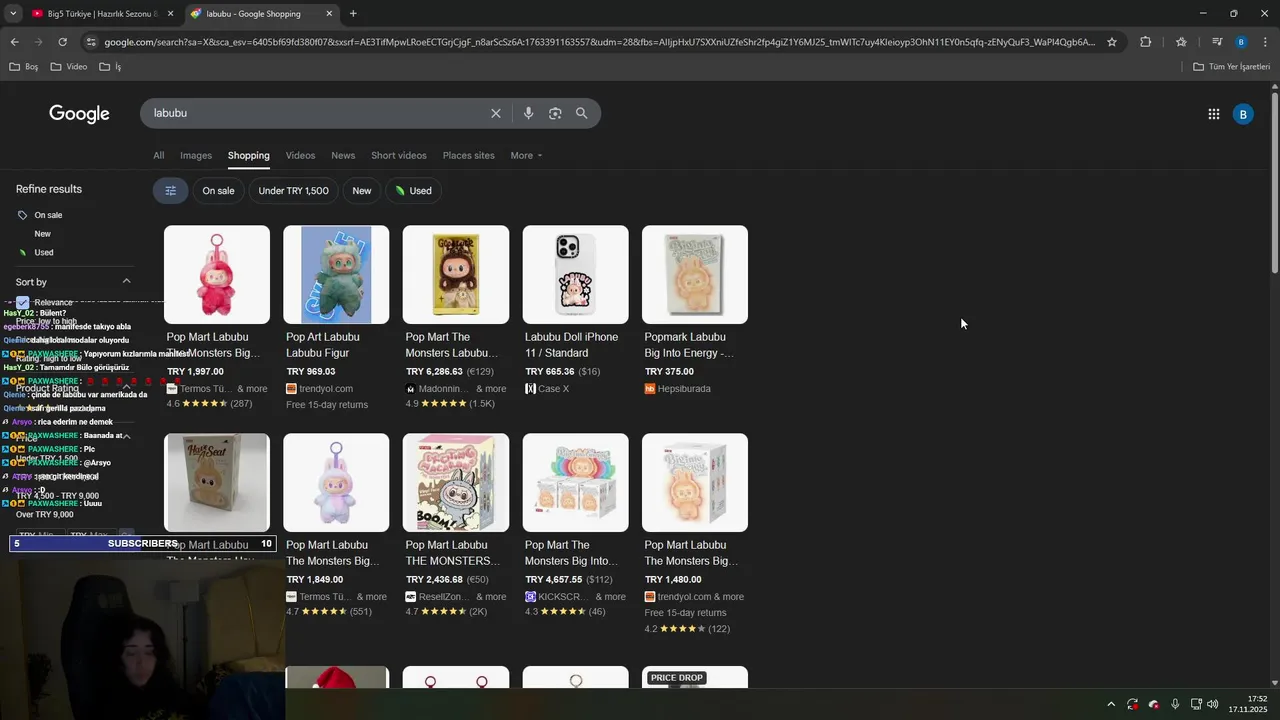Open Chrome three-dot menu
The width and height of the screenshot is (1280, 720).
pyautogui.click(x=1265, y=42)
